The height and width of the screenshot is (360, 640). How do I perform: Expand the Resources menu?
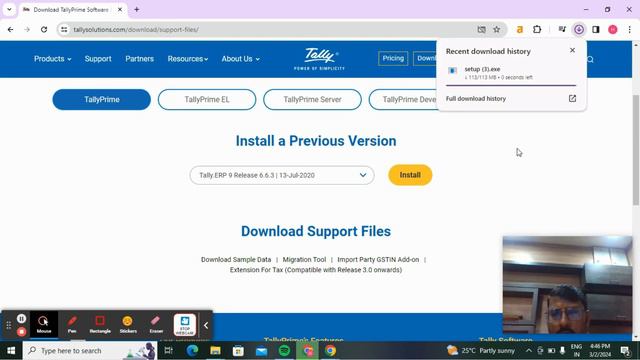pyautogui.click(x=188, y=59)
